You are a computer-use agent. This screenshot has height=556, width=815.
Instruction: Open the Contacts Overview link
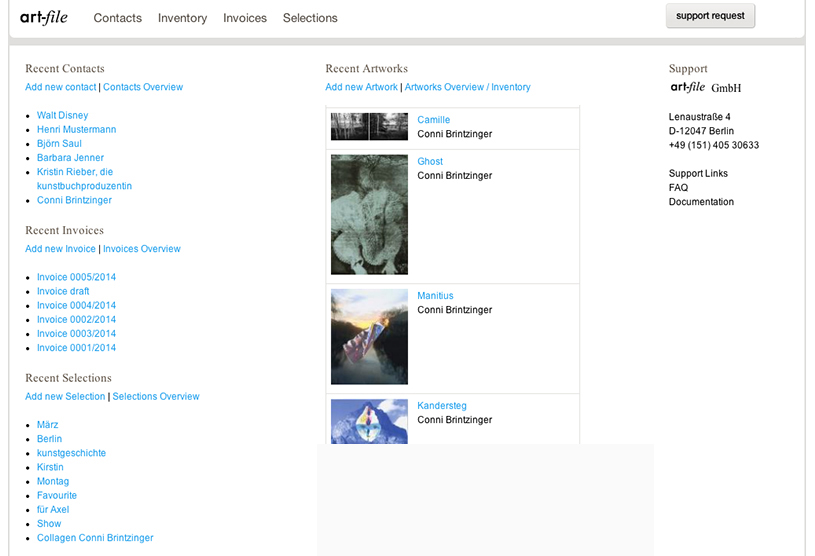point(143,87)
